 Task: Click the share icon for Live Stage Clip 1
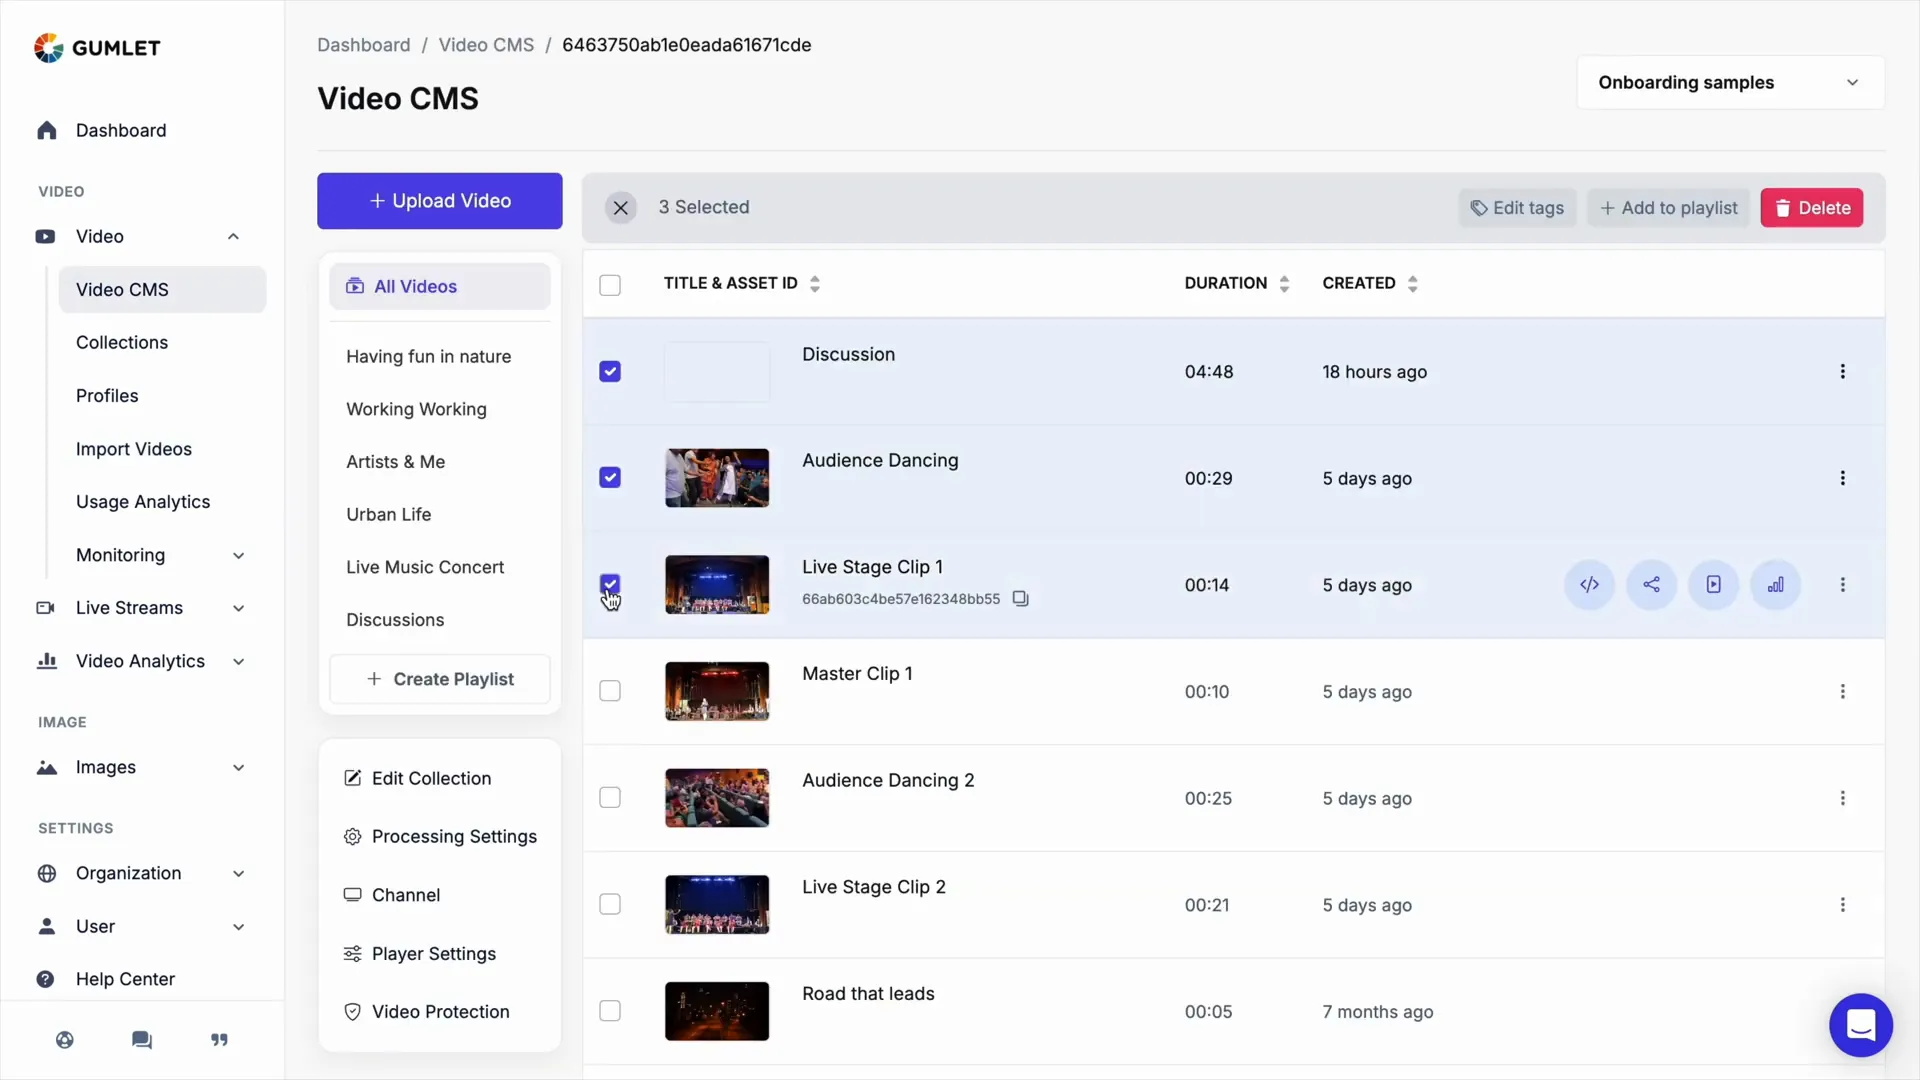(1651, 584)
